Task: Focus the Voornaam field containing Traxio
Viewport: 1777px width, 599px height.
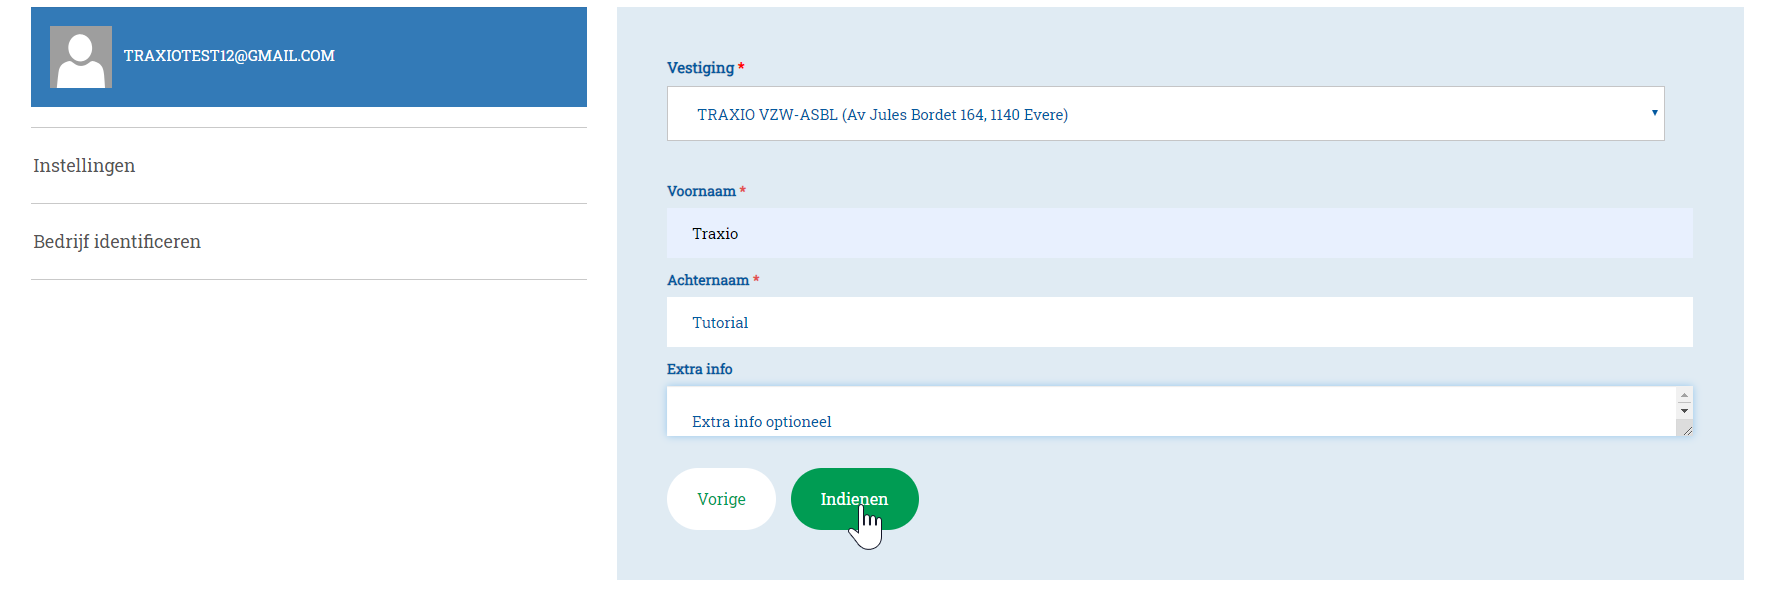Action: (1178, 233)
